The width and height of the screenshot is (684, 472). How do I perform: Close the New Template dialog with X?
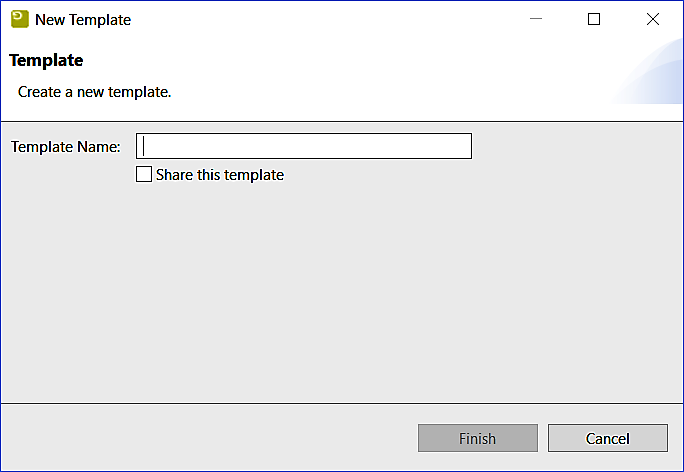pyautogui.click(x=653, y=19)
